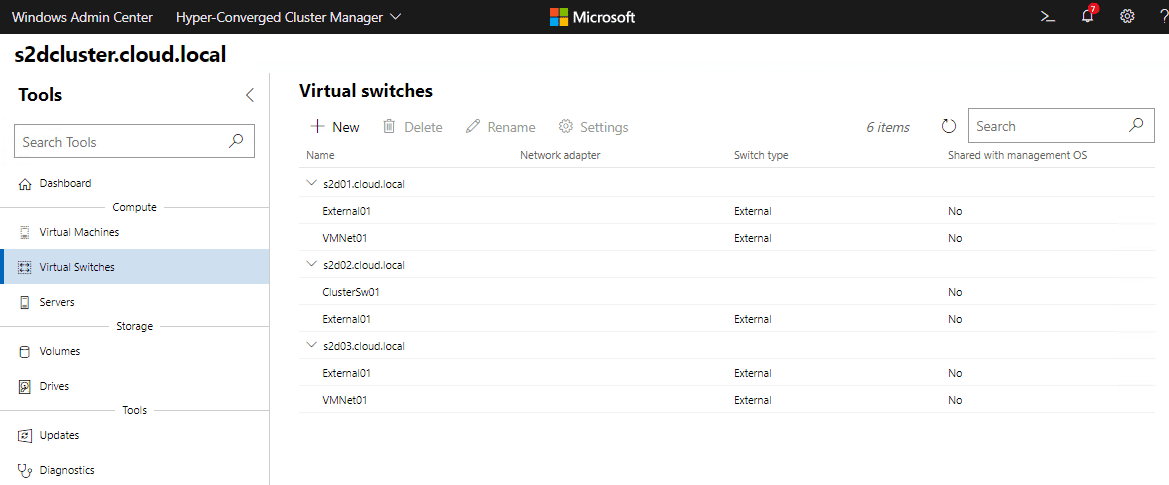Collapse the s2d02.cloud.local group

tap(311, 265)
